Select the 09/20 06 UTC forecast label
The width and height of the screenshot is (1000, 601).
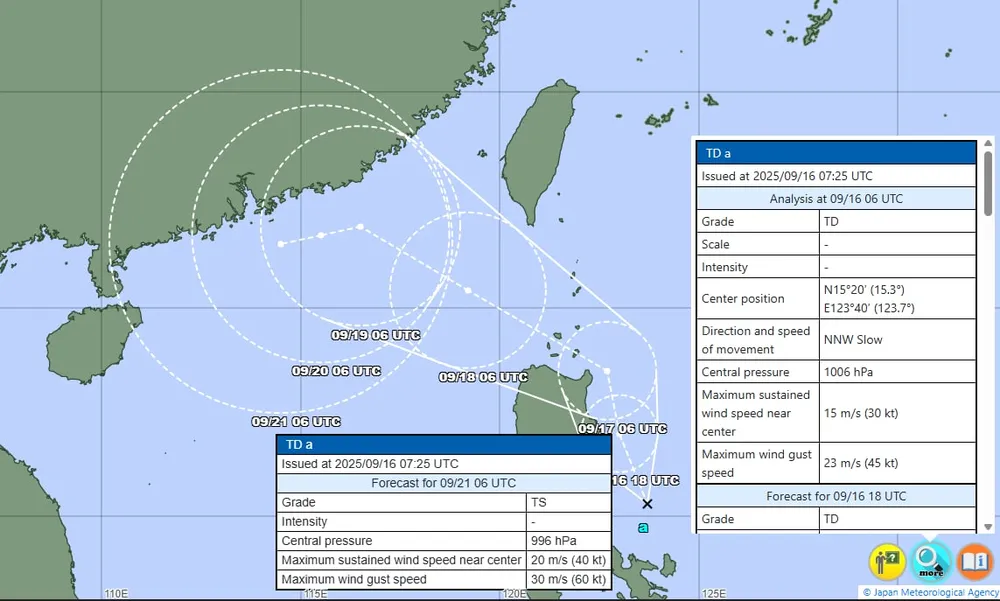(x=336, y=370)
